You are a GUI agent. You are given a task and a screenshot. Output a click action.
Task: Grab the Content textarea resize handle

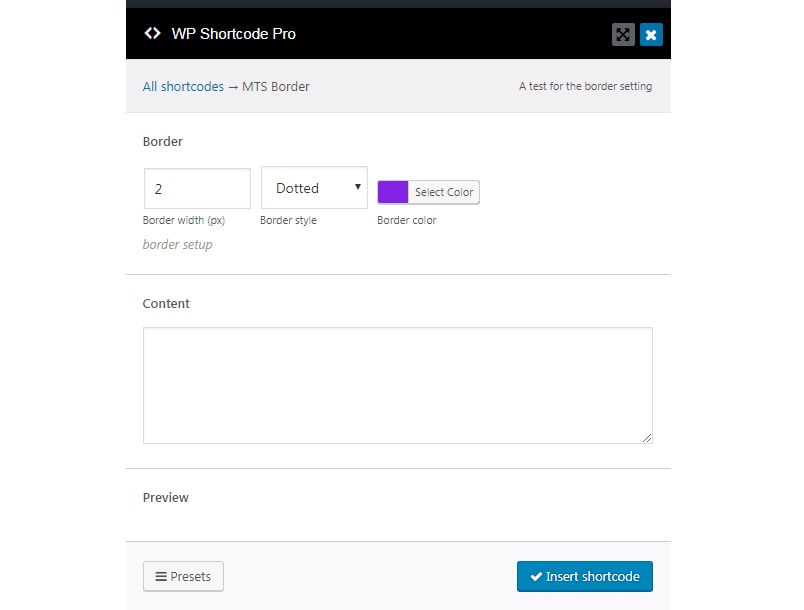point(647,437)
